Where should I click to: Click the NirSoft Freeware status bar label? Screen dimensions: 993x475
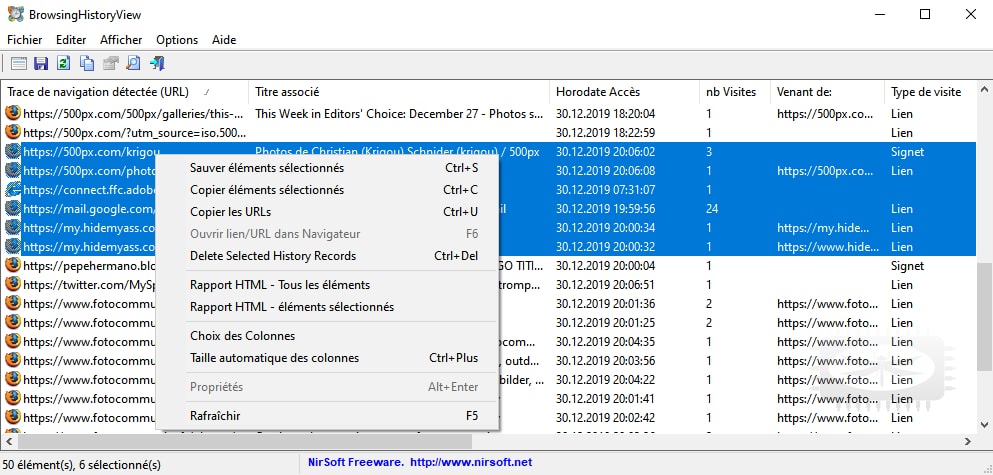pyautogui.click(x=355, y=462)
